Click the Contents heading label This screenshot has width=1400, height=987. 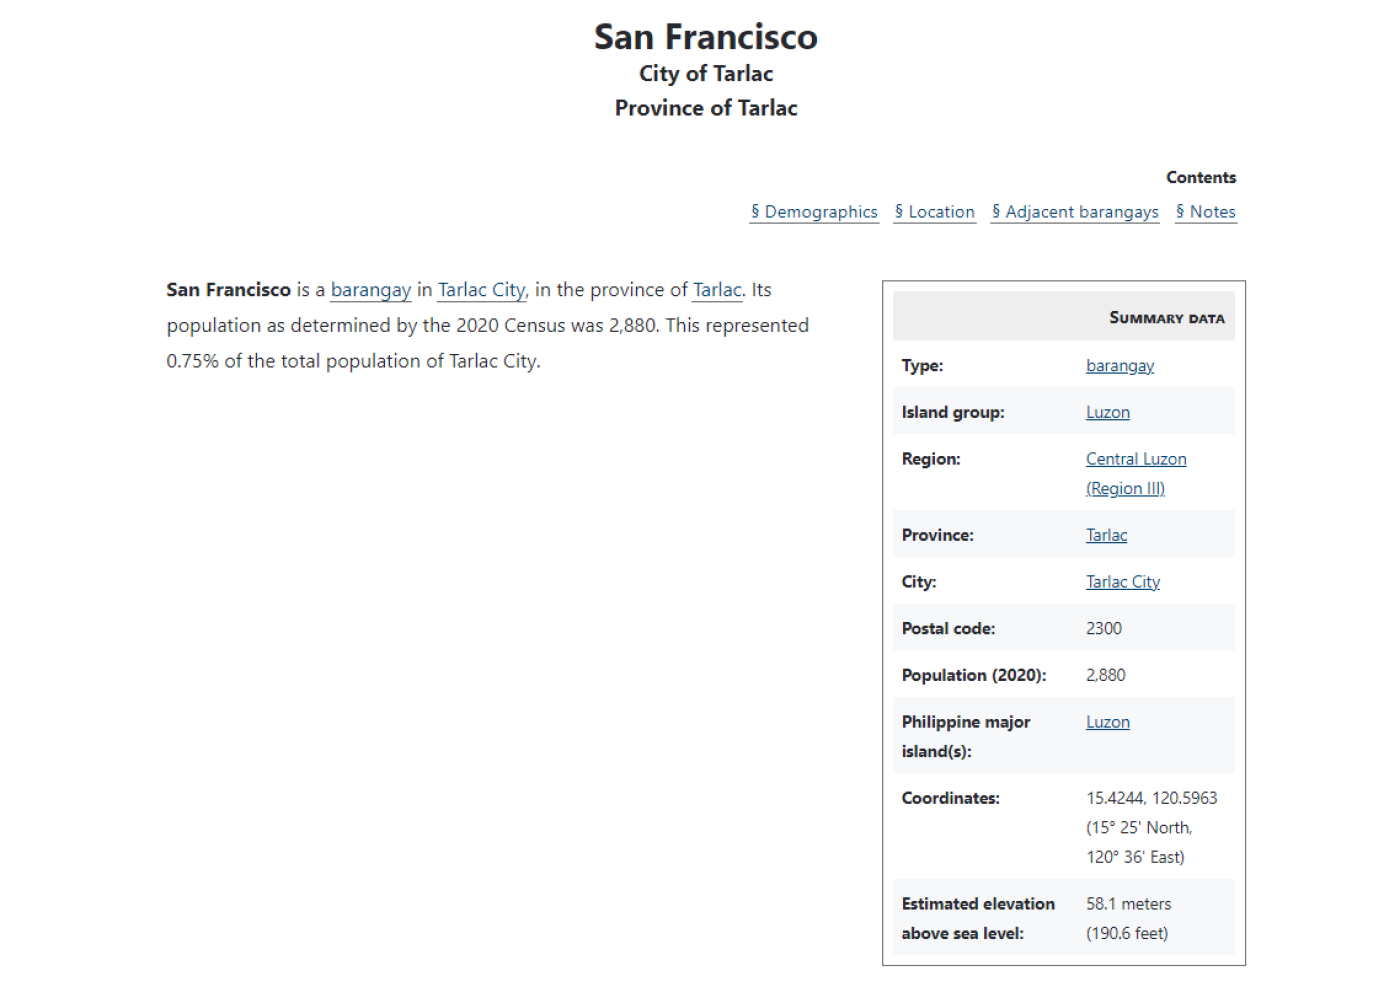point(1201,177)
